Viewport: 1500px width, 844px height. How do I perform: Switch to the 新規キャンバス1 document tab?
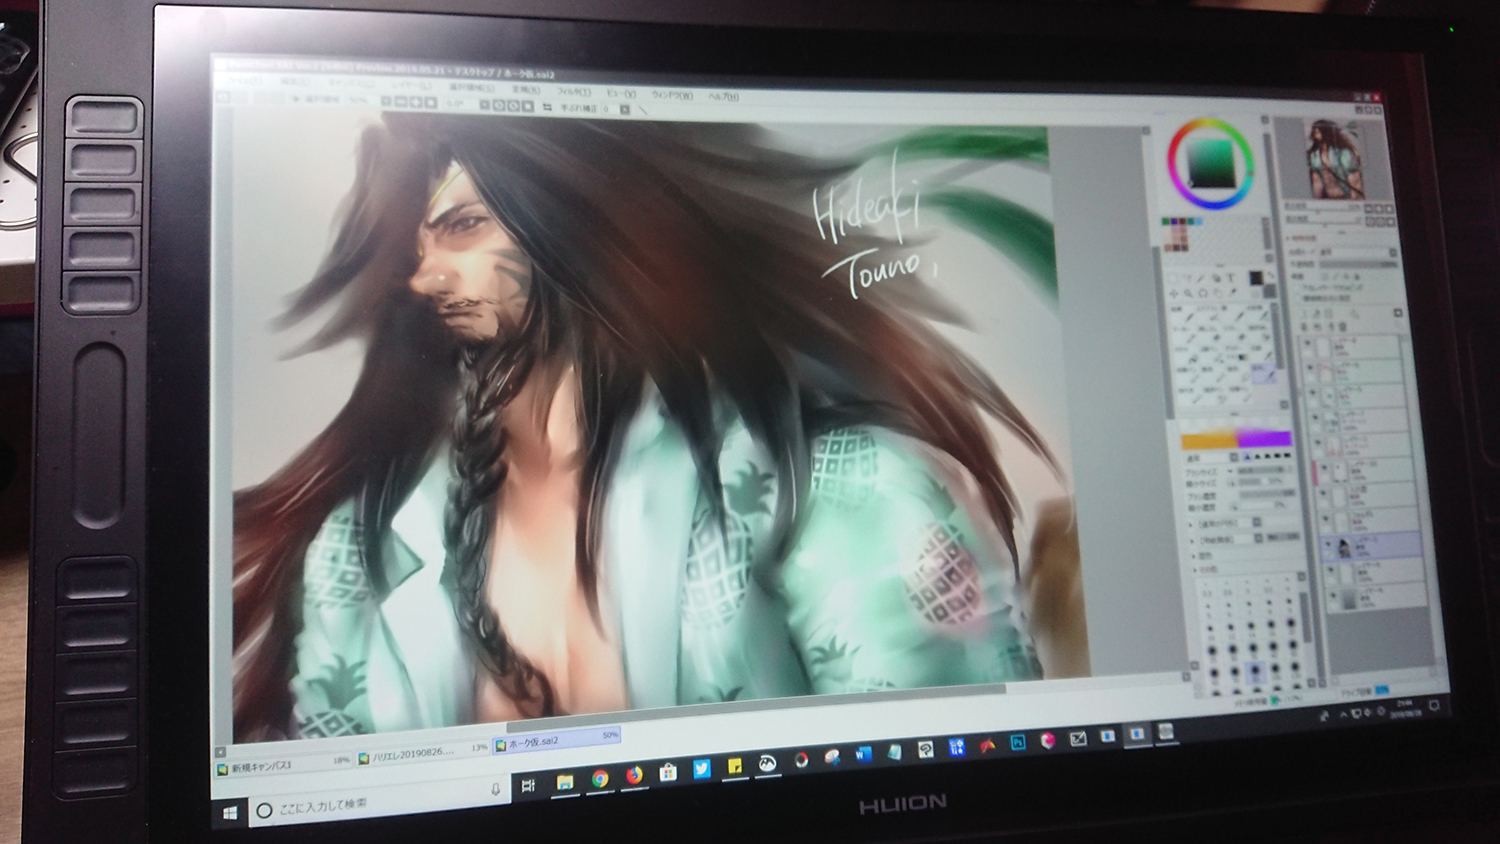tap(285, 766)
